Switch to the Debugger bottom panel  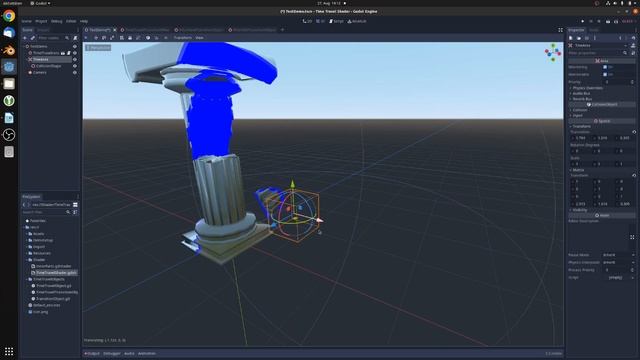click(x=112, y=353)
